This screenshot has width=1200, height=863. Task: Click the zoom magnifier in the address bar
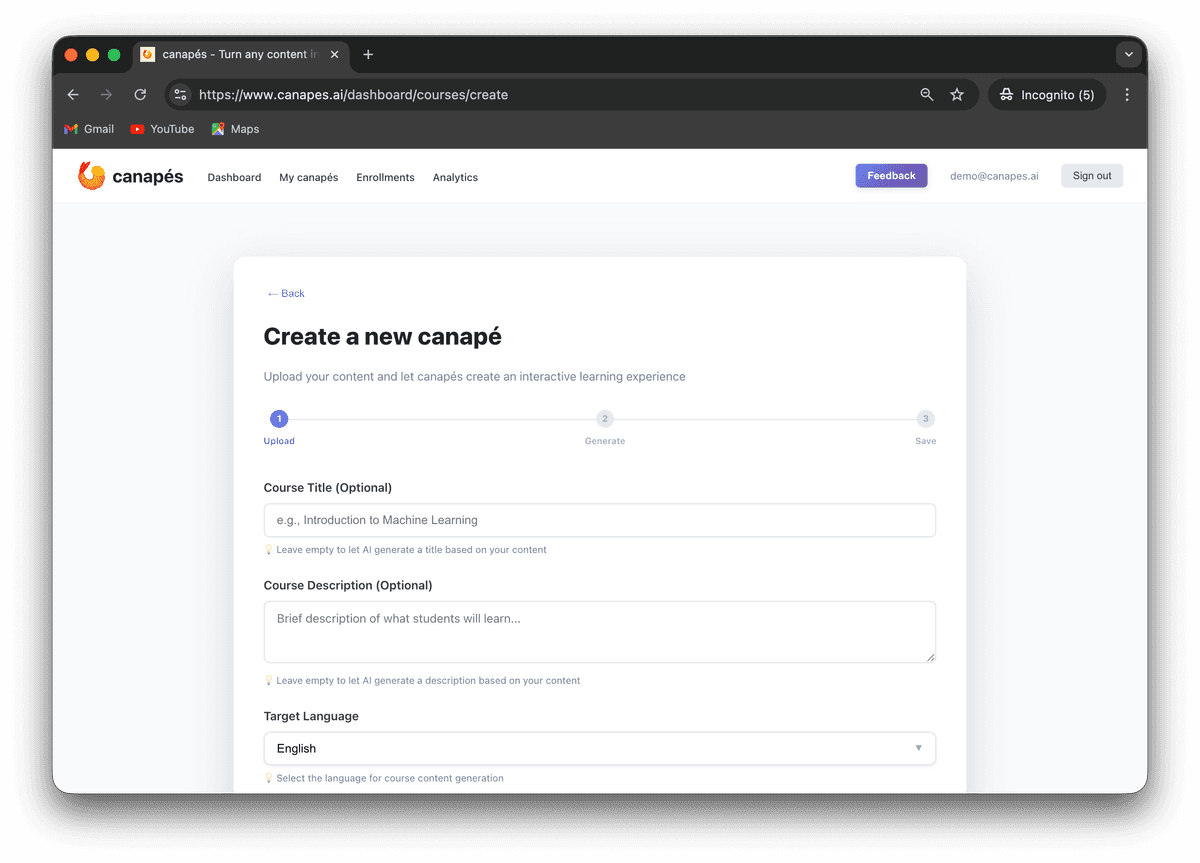(x=926, y=94)
